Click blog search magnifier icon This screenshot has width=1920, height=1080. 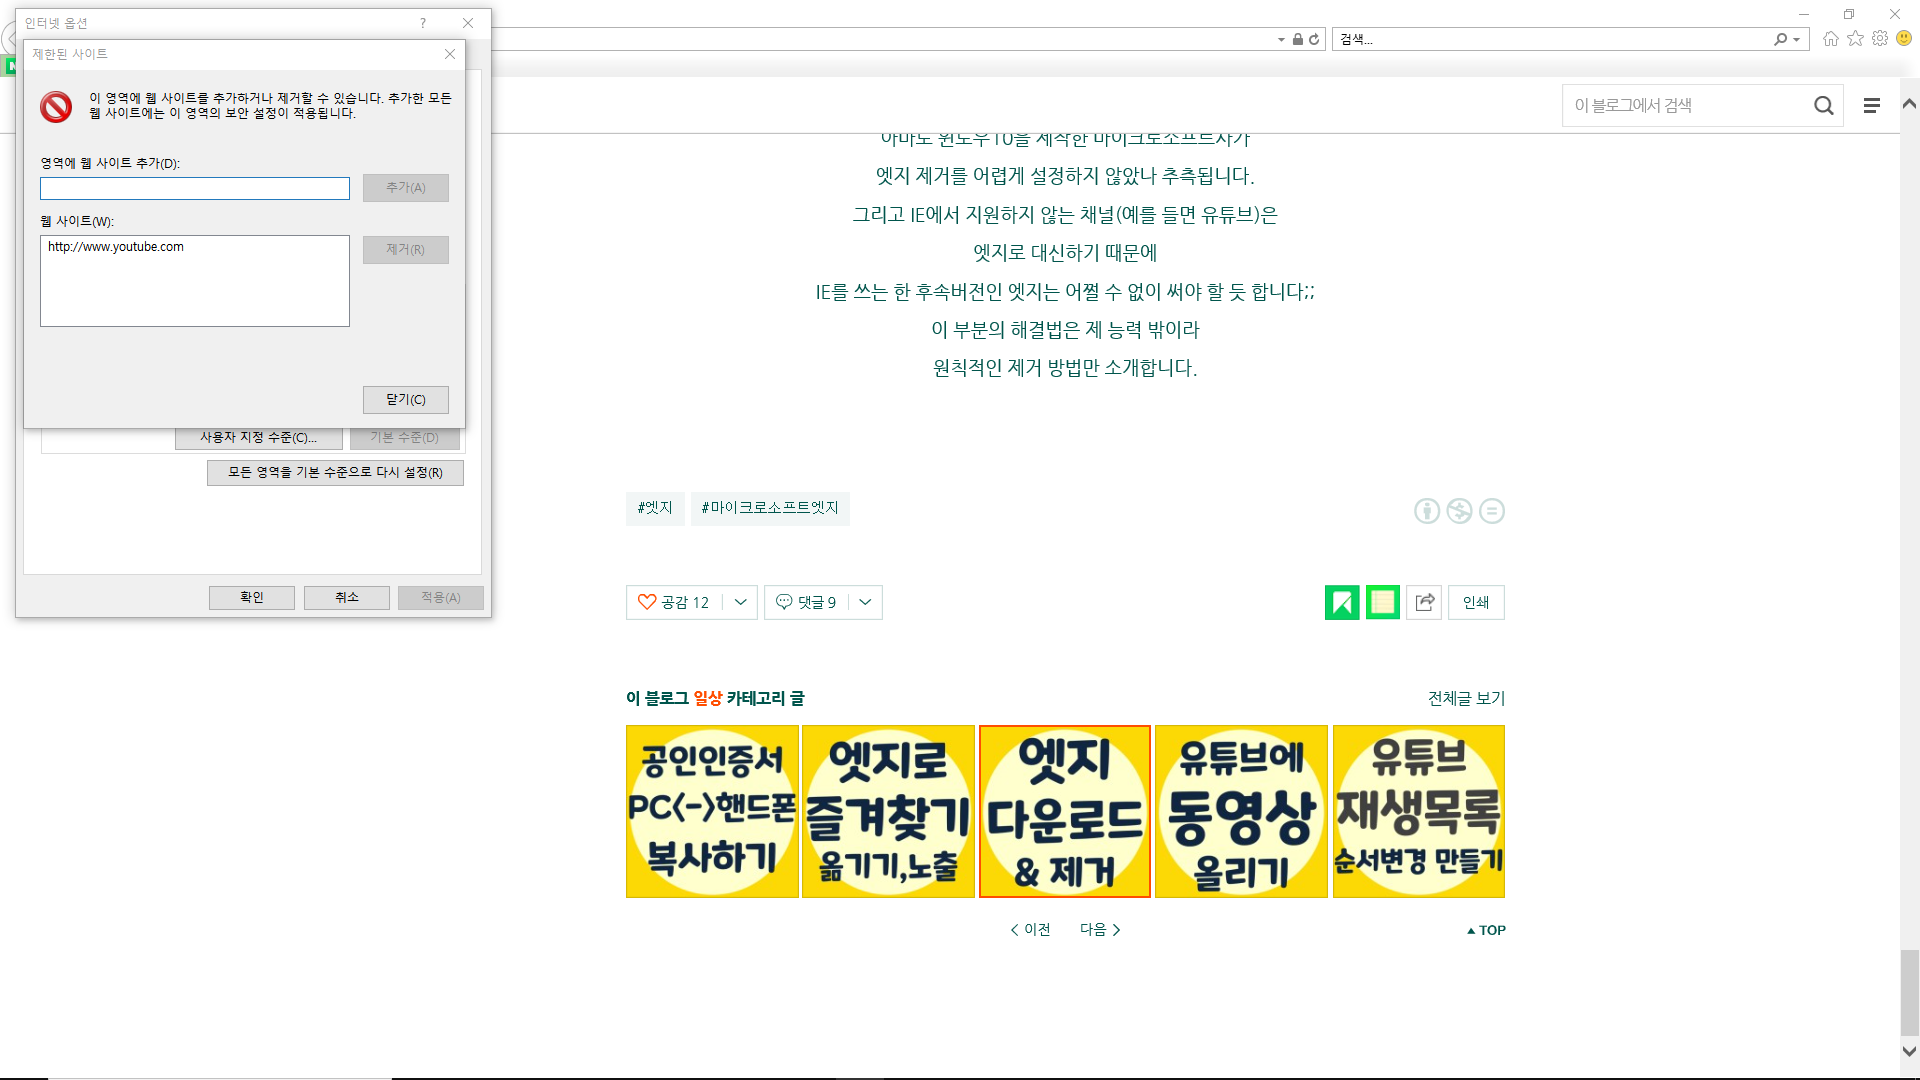pyautogui.click(x=1823, y=105)
